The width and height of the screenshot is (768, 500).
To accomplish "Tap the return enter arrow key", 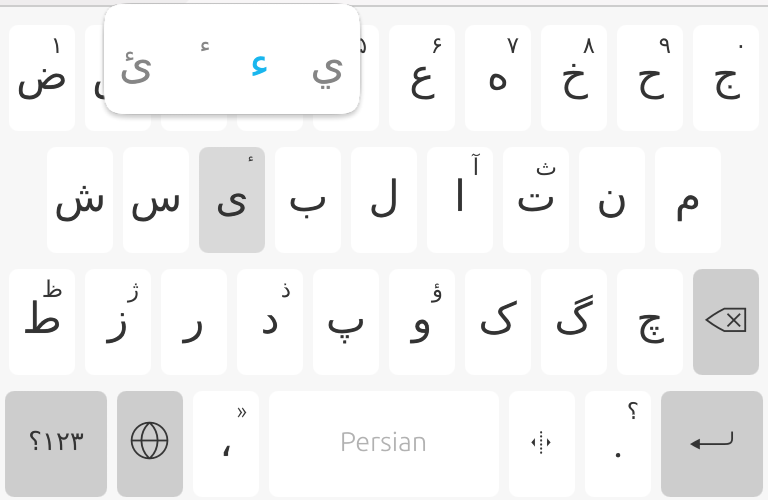I will pos(712,444).
